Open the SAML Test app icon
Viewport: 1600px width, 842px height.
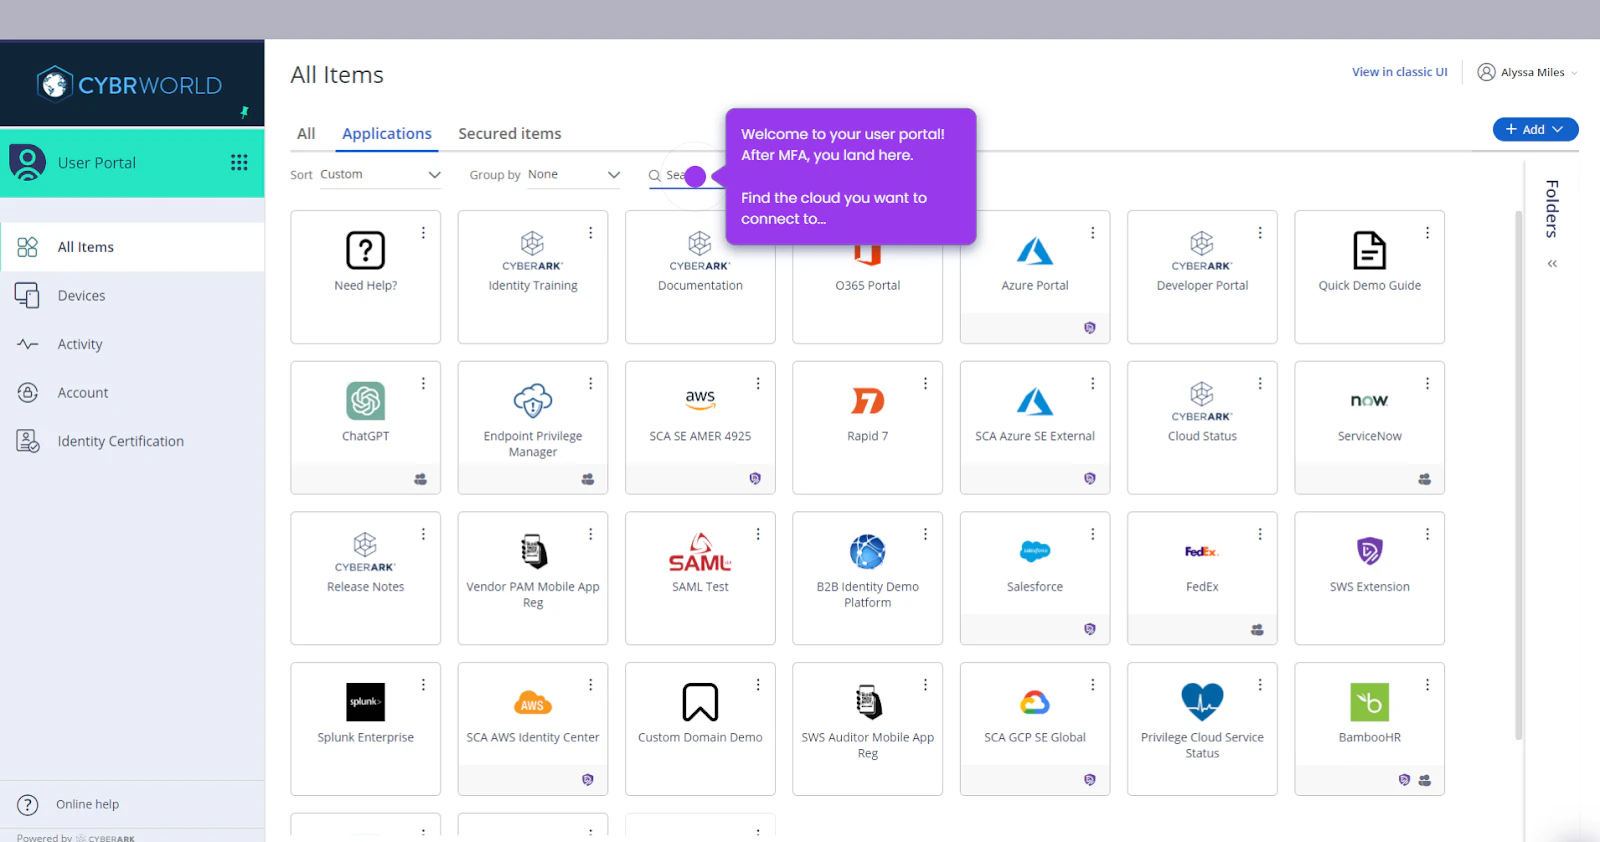(x=700, y=552)
